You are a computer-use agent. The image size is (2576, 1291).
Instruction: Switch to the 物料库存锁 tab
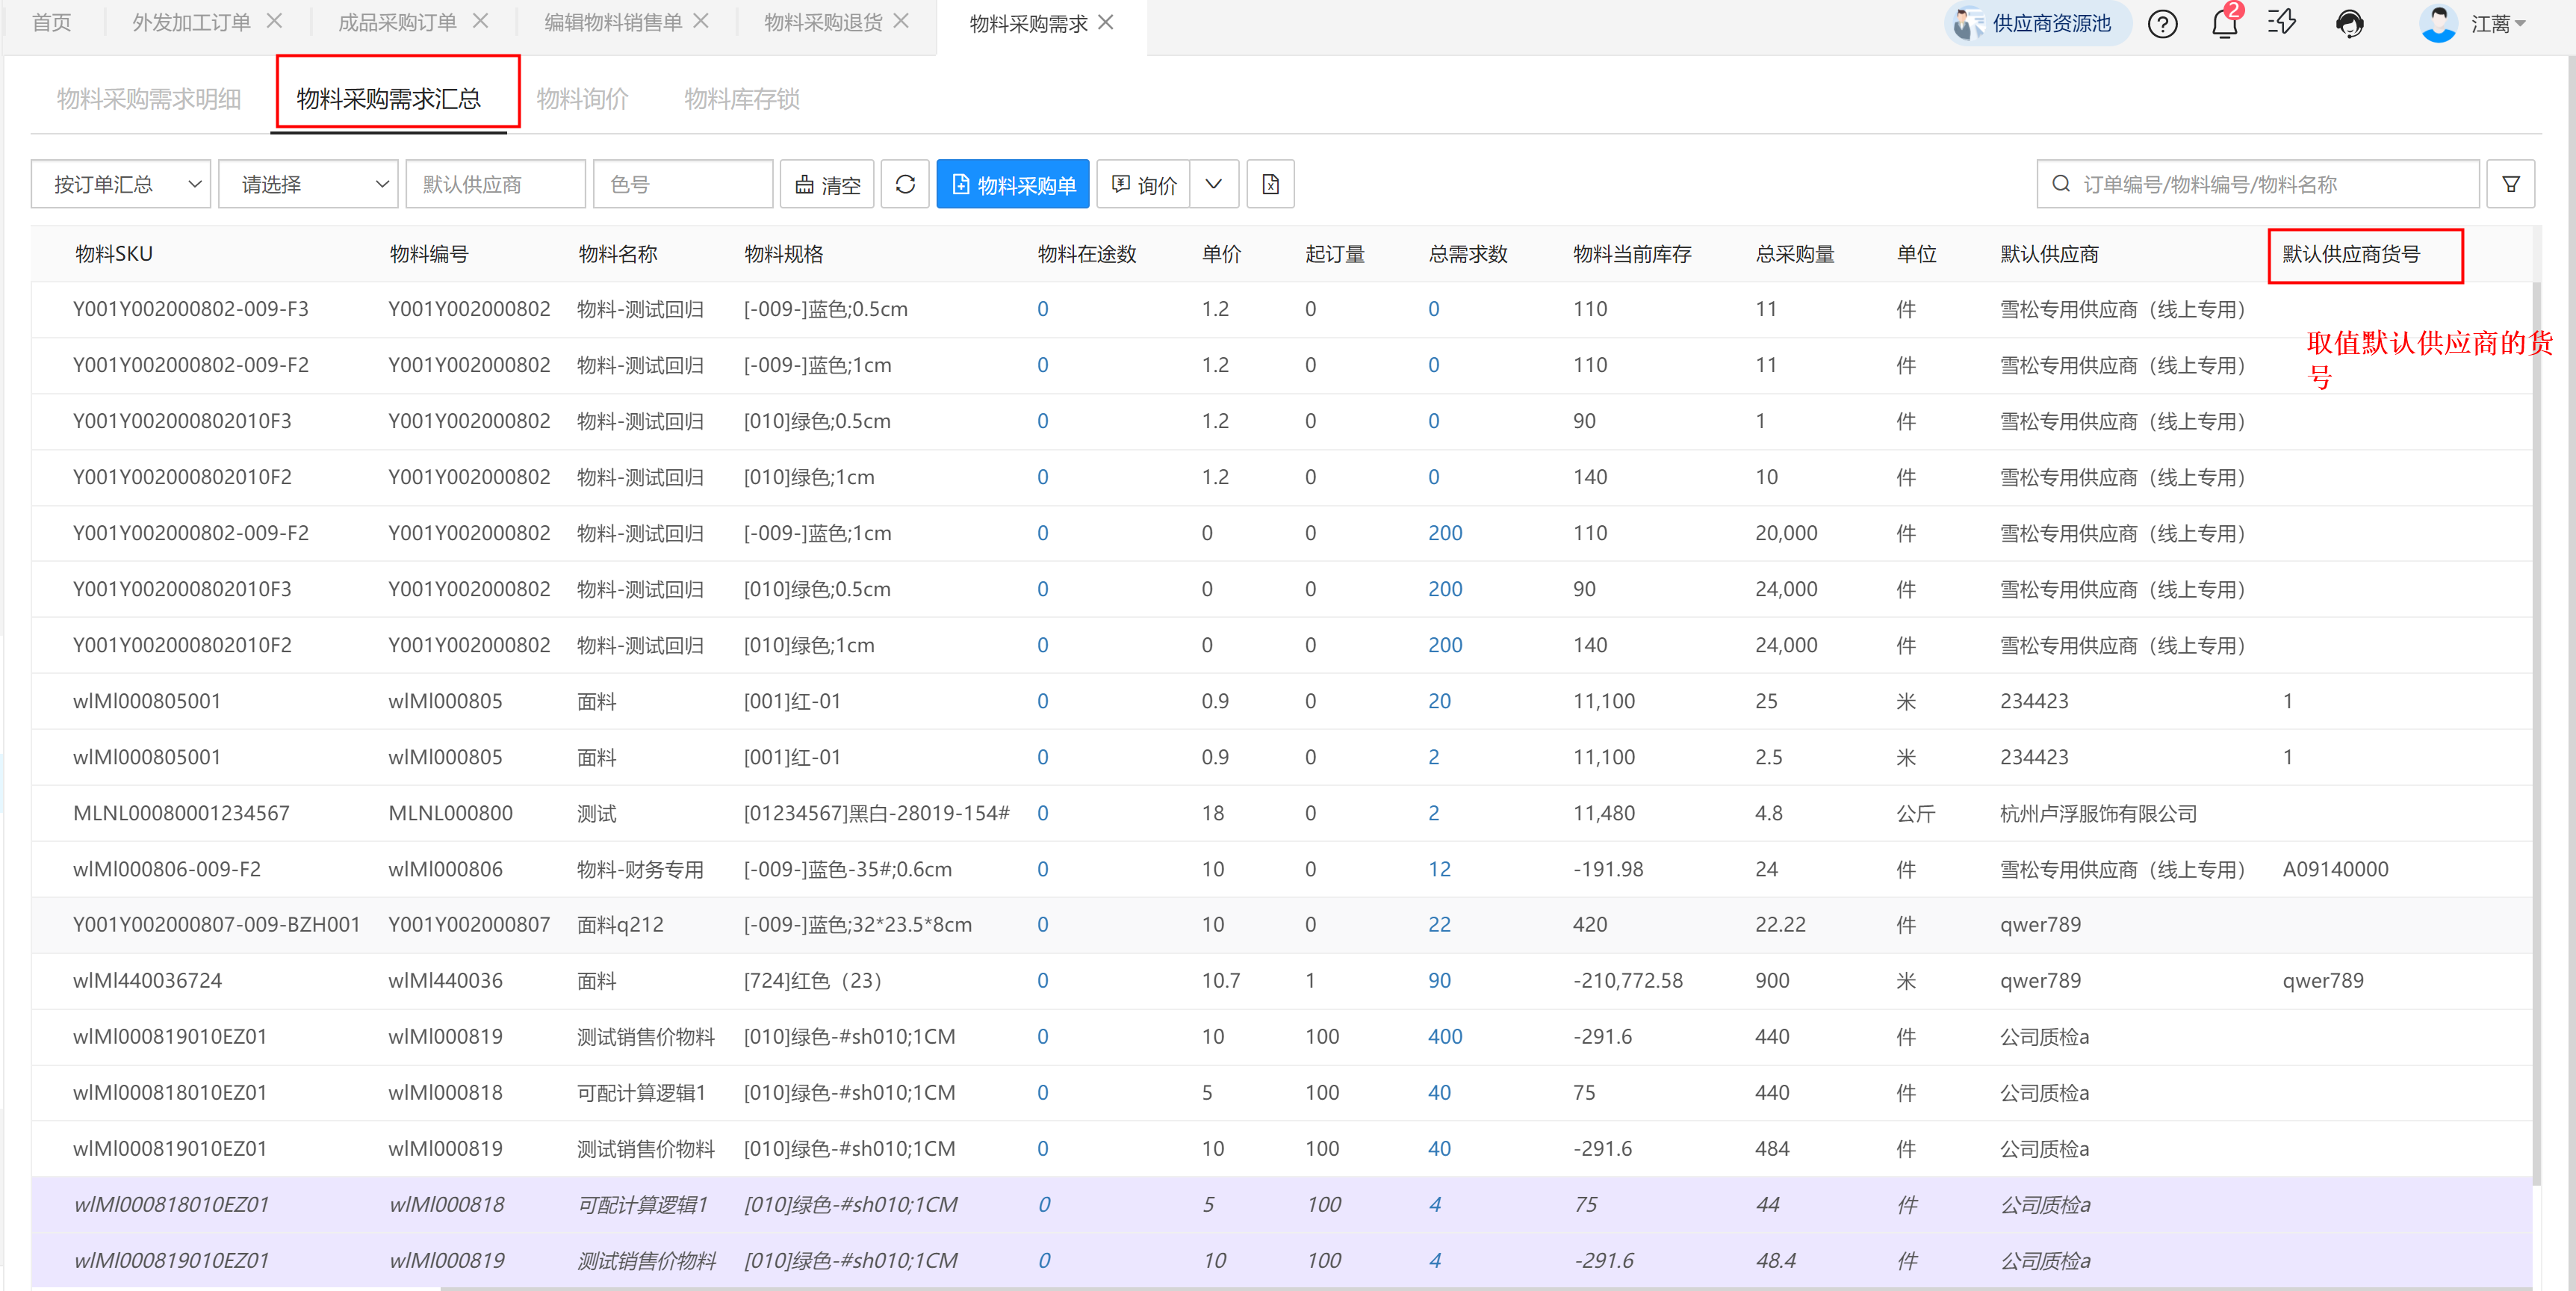(x=741, y=98)
